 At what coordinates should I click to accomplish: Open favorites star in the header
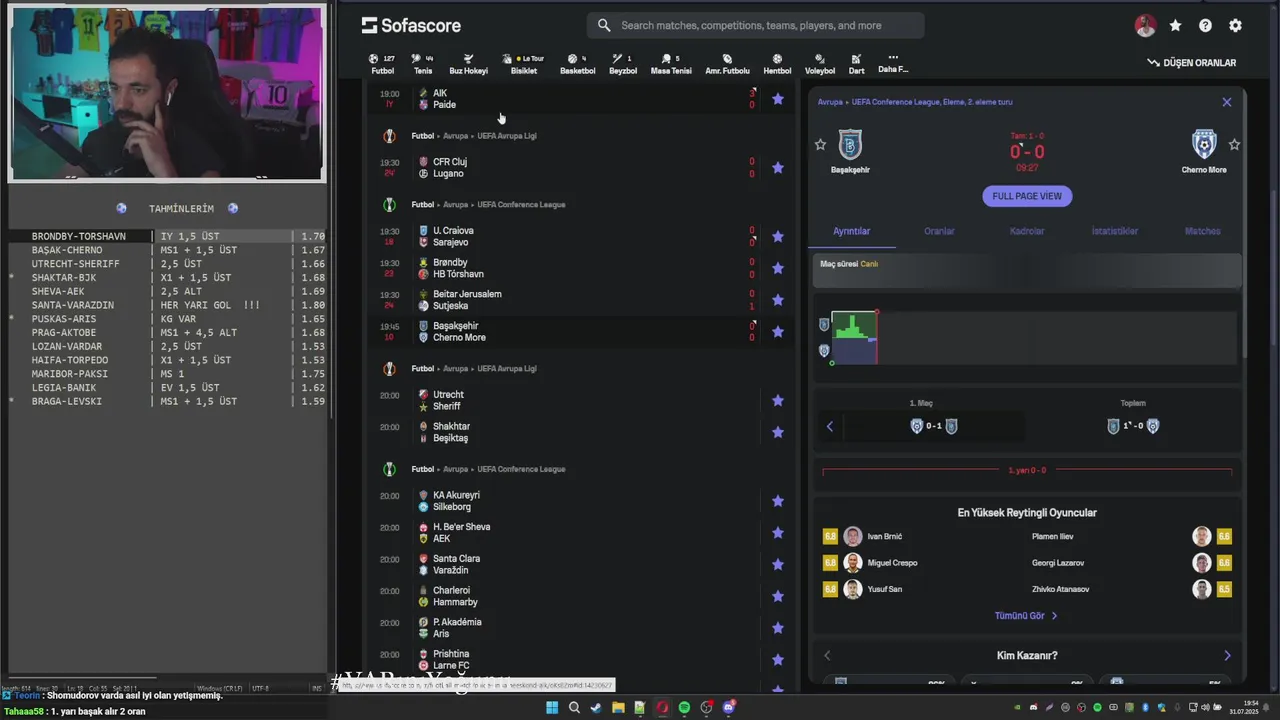coord(1175,26)
